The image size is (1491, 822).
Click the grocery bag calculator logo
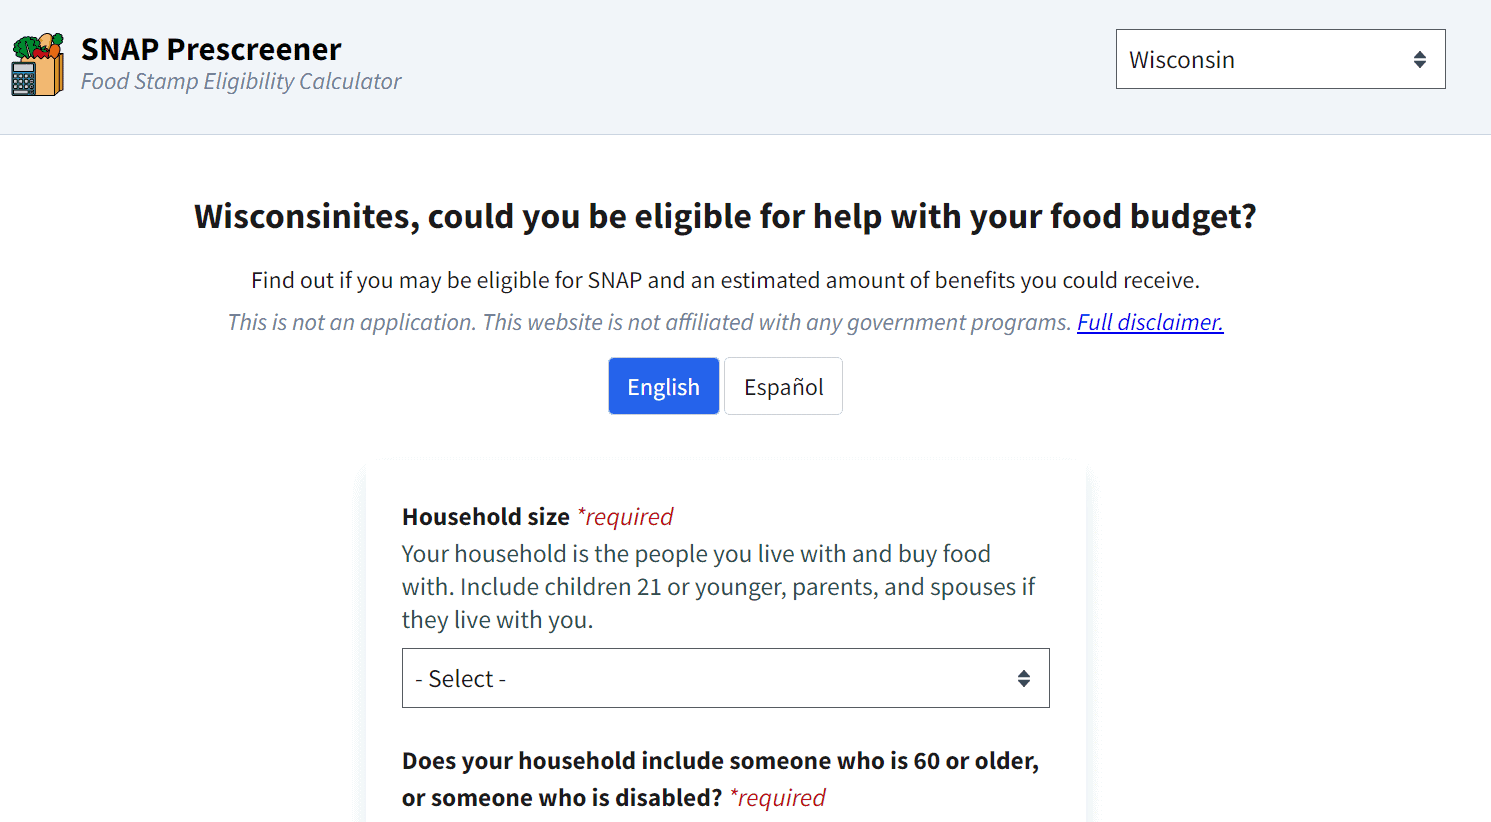click(x=37, y=65)
